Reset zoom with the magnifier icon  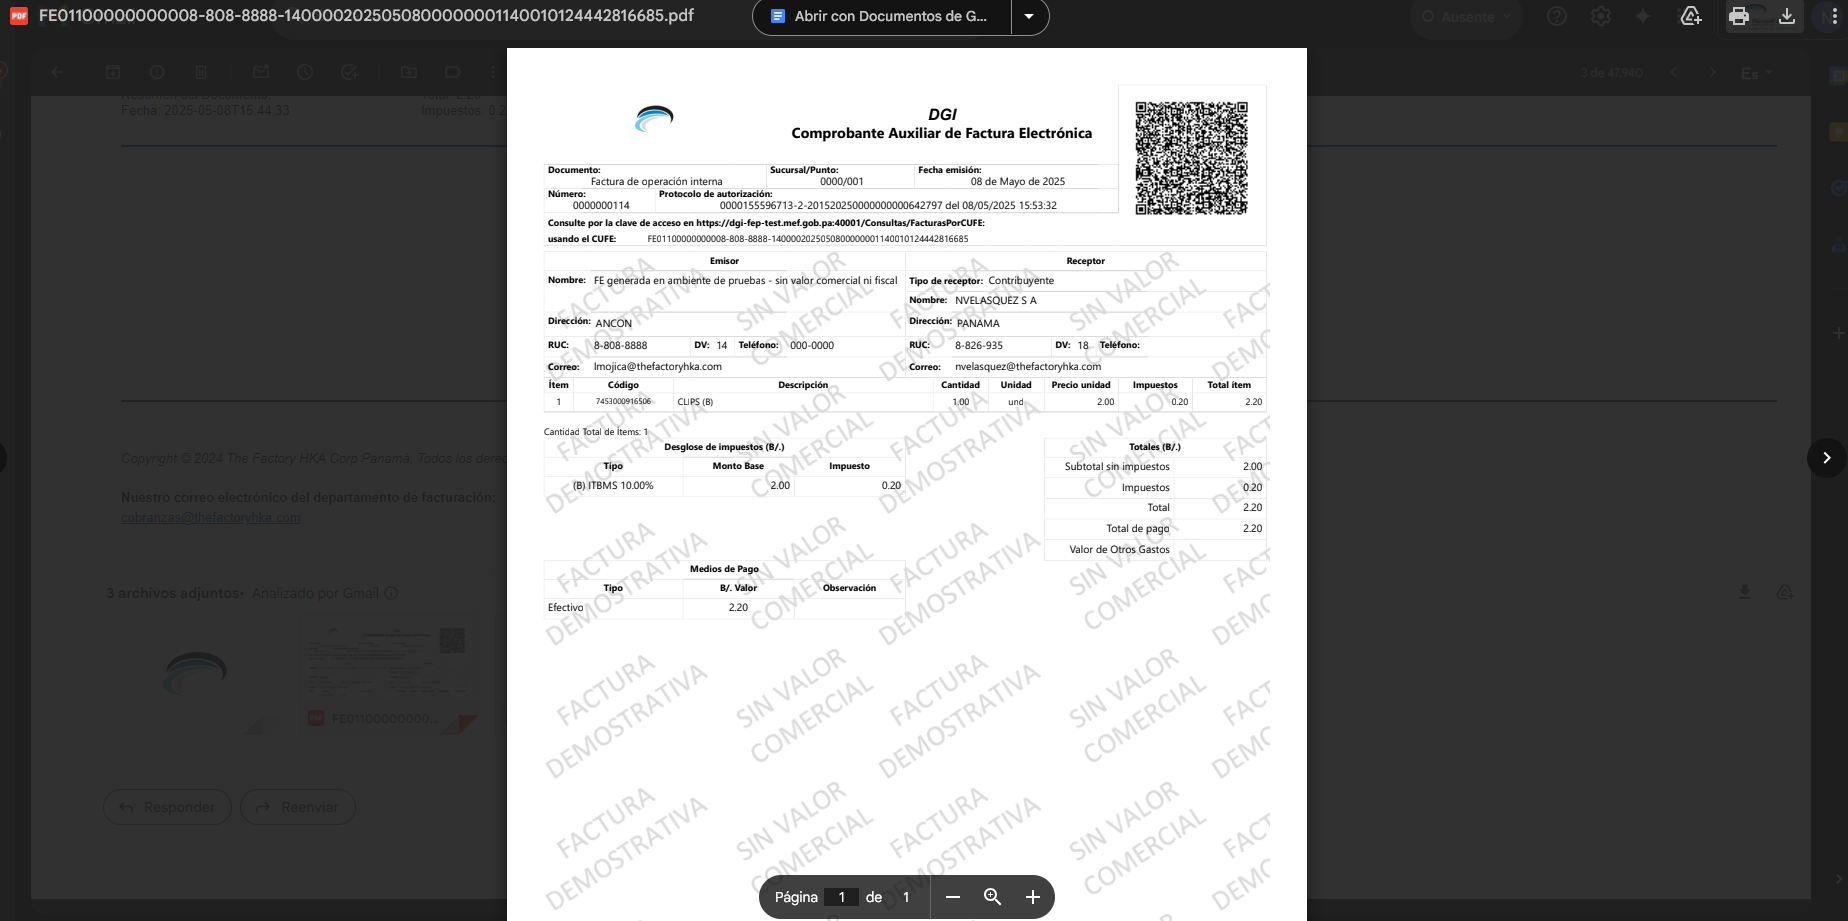tap(992, 897)
